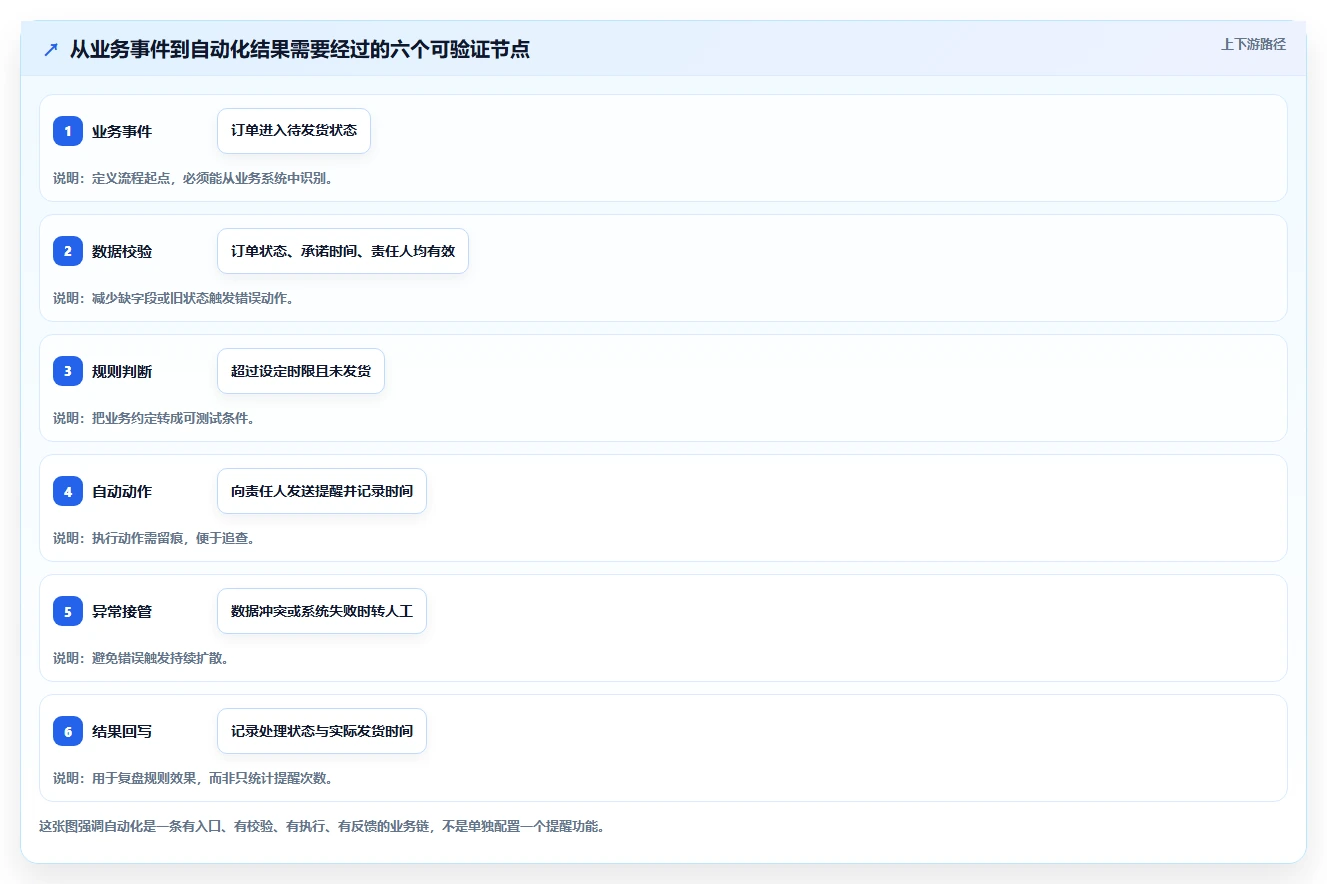Click the title 从业务事件到自动化结果 heading

(300, 49)
